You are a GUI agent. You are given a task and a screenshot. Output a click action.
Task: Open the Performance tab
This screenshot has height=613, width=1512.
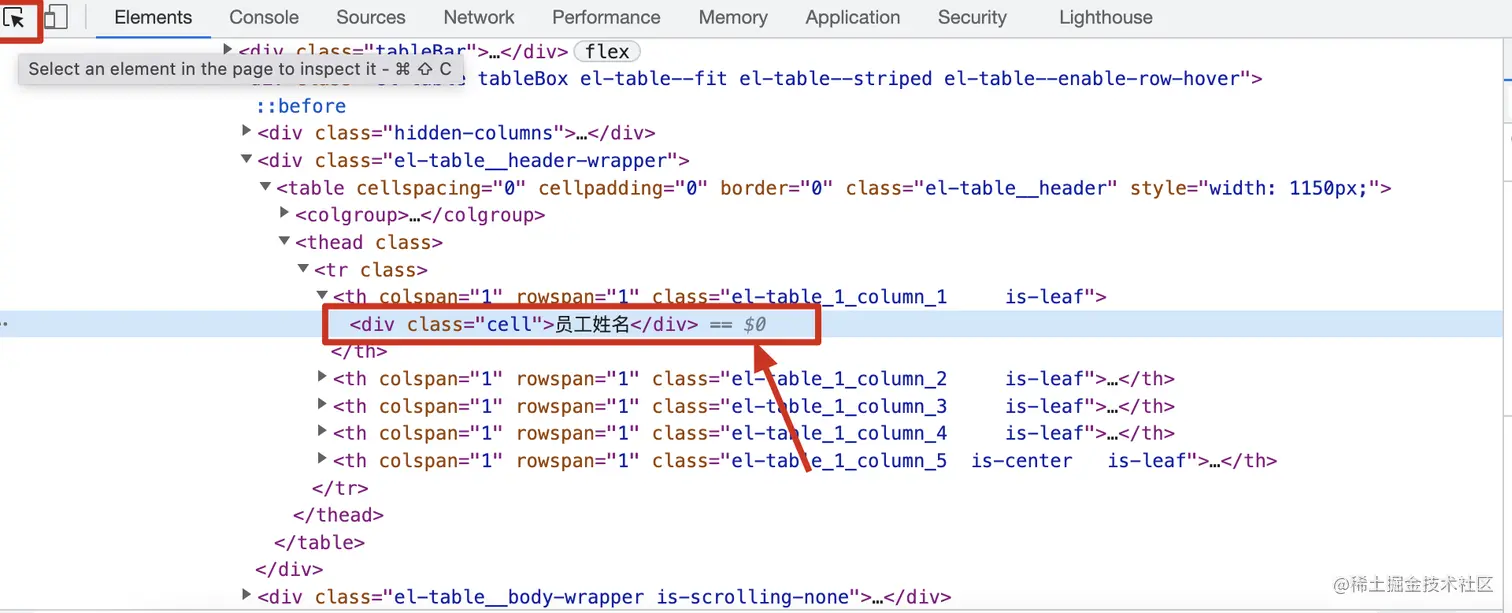click(606, 17)
